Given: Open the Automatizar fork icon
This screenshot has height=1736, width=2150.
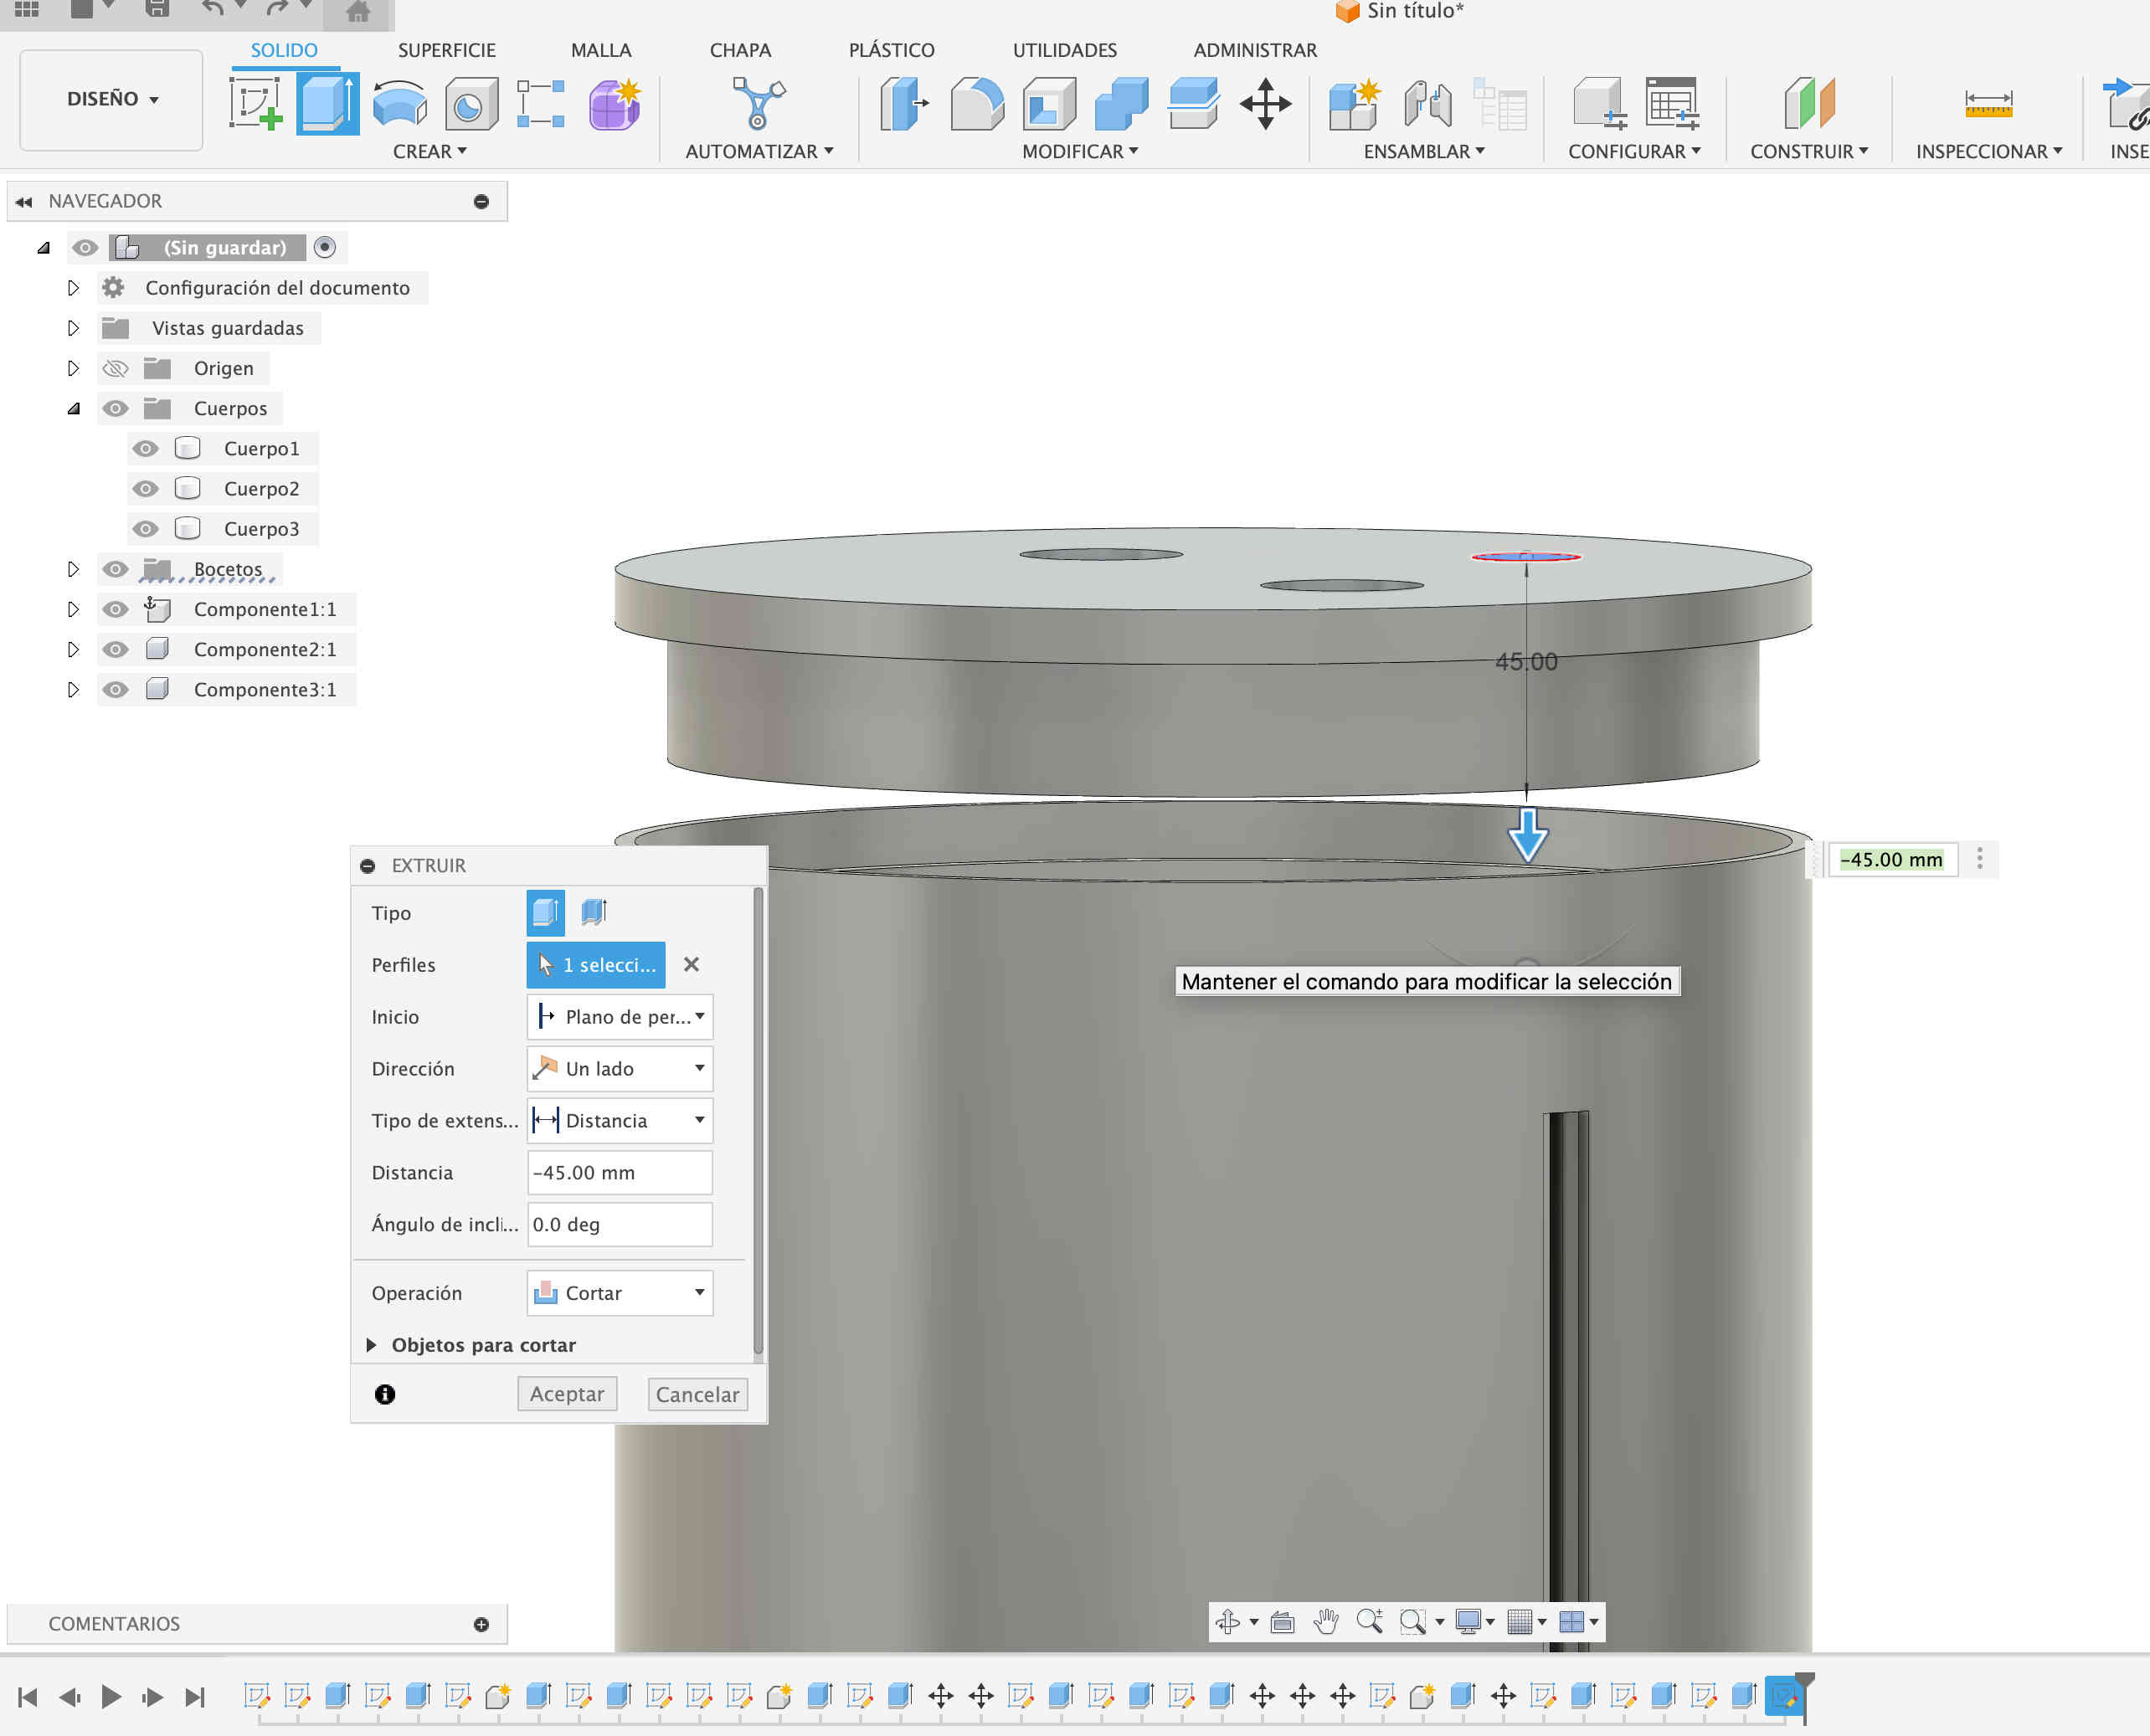Looking at the screenshot, I should 758,104.
